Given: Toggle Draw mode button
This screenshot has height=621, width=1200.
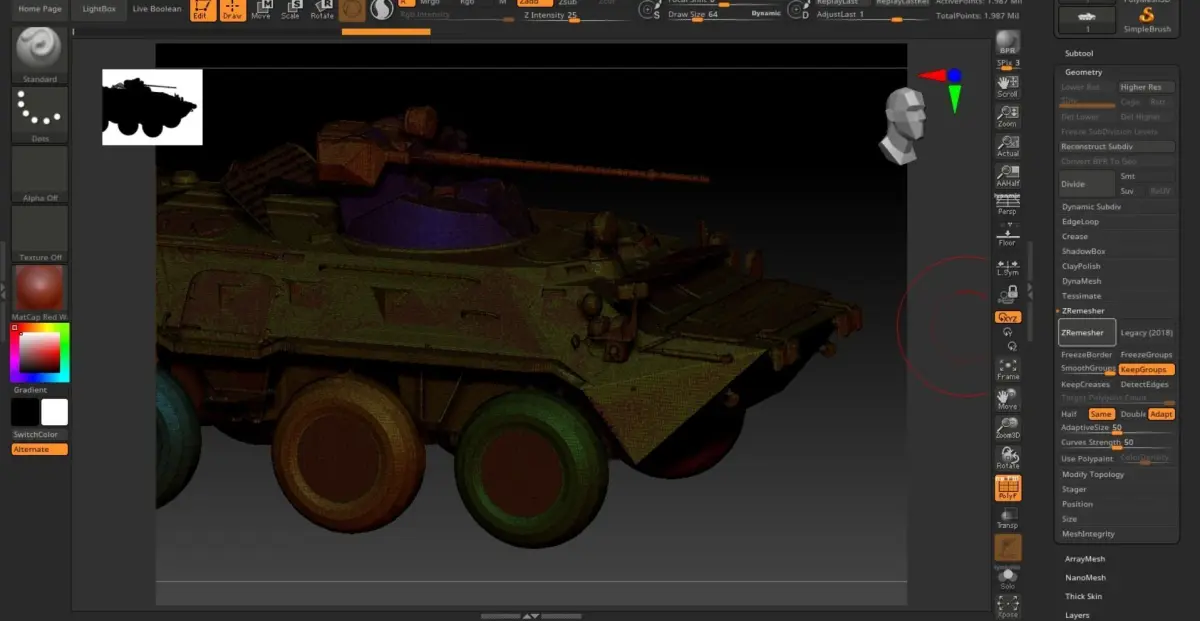Looking at the screenshot, I should pos(232,10).
